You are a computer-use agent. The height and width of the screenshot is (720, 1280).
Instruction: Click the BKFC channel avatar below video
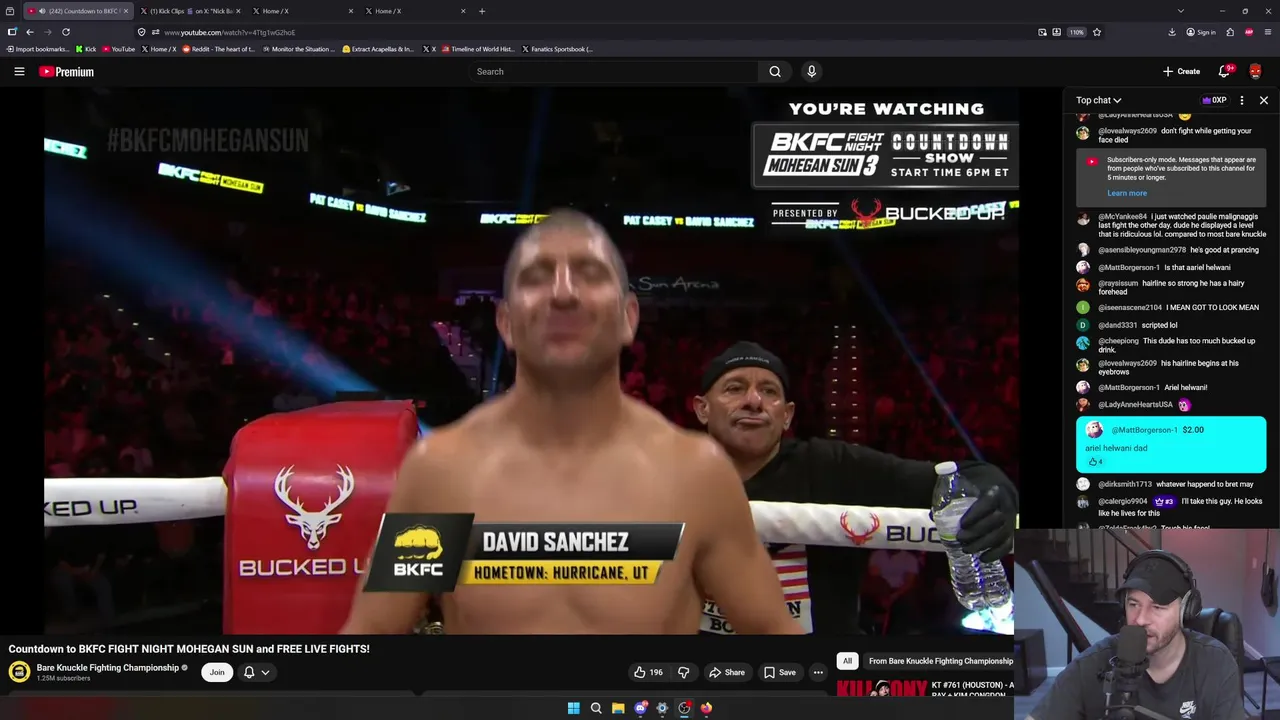tap(19, 672)
